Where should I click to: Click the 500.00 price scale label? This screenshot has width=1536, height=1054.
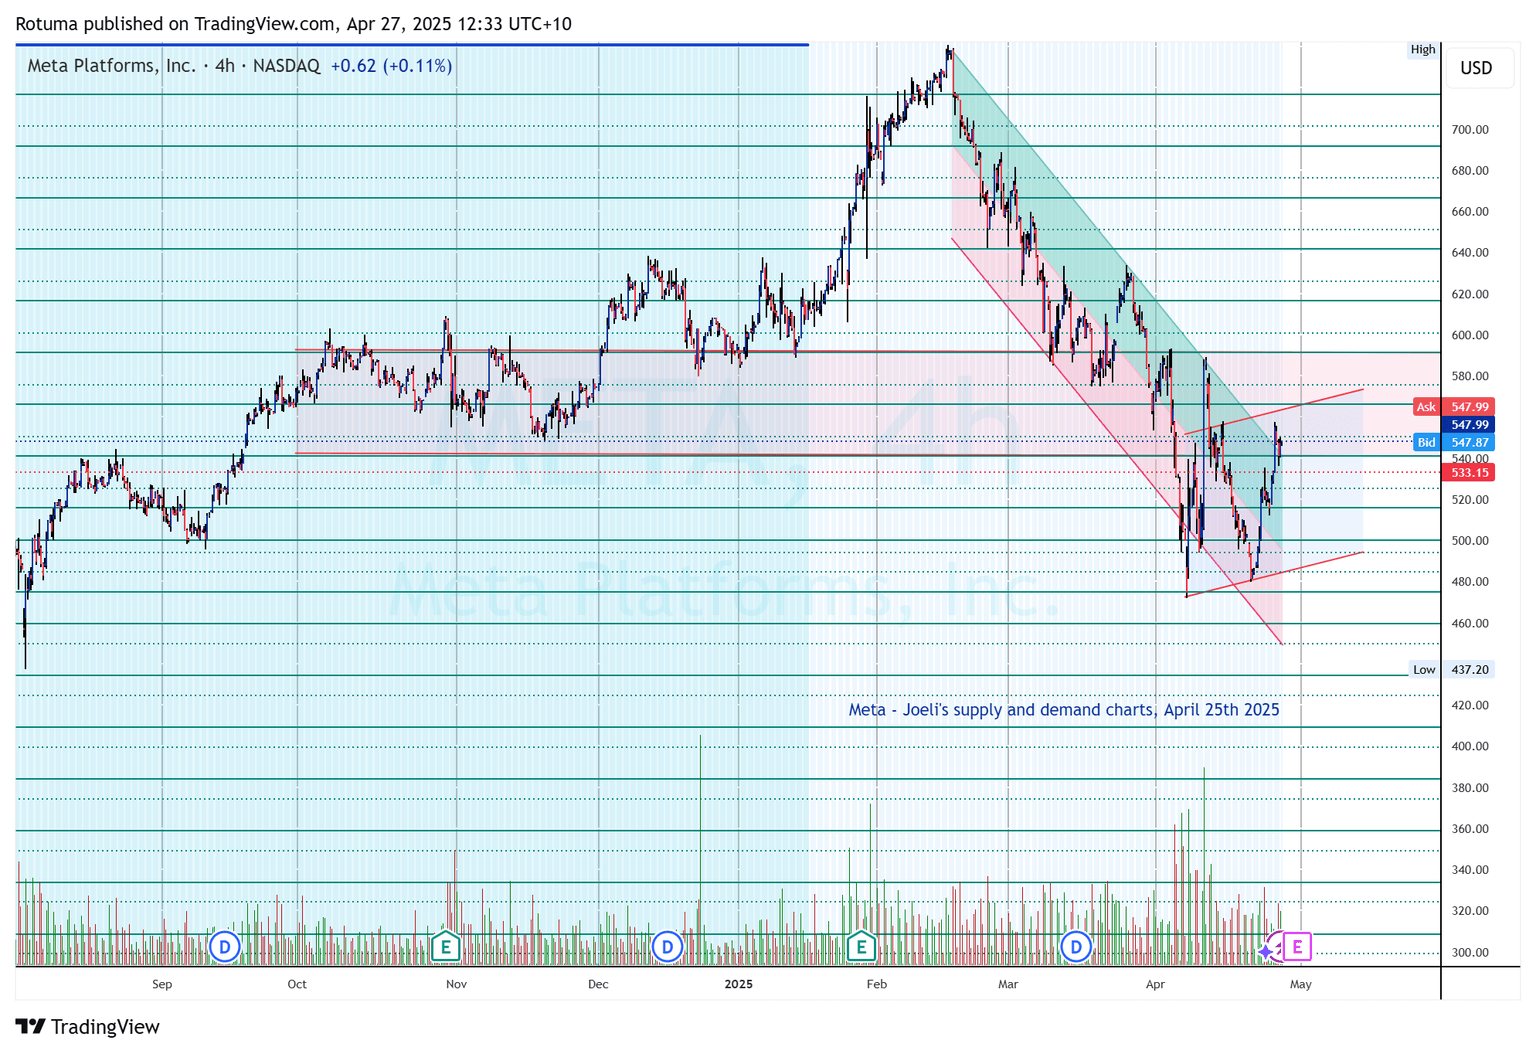click(x=1470, y=541)
